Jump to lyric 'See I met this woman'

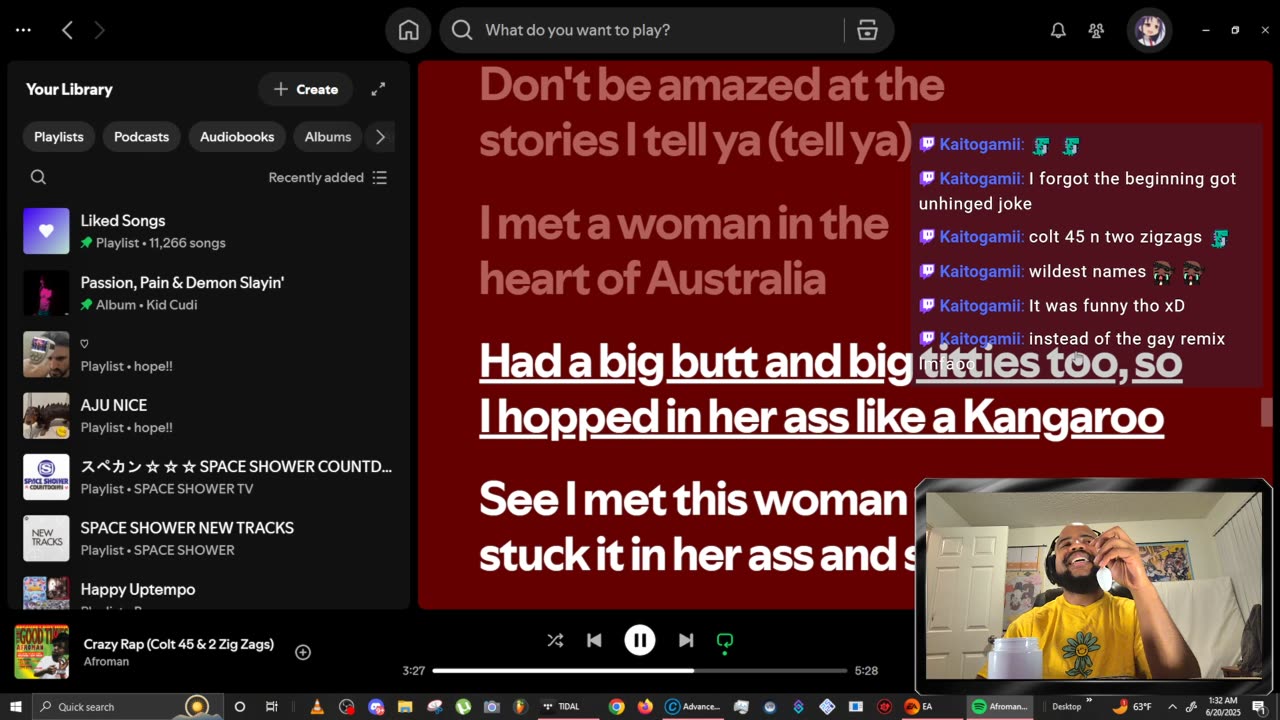point(693,498)
